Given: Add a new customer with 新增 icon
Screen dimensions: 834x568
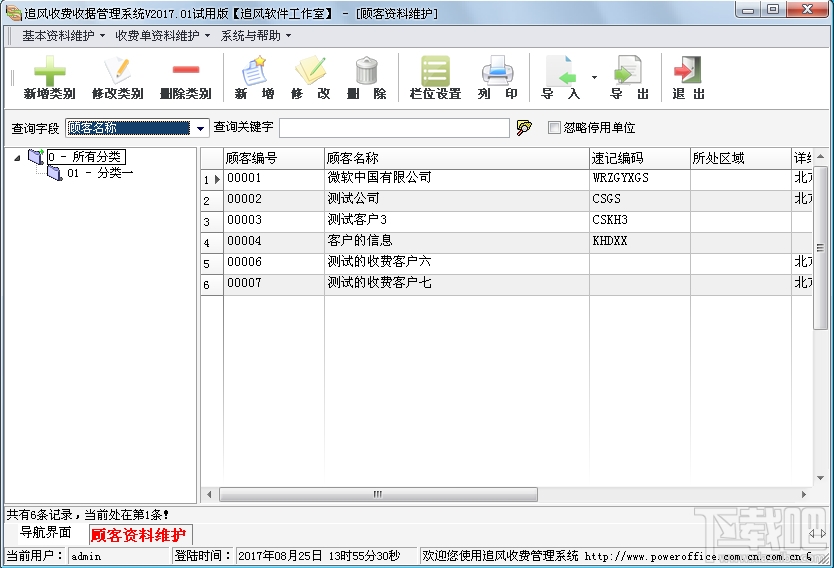Looking at the screenshot, I should (x=254, y=71).
